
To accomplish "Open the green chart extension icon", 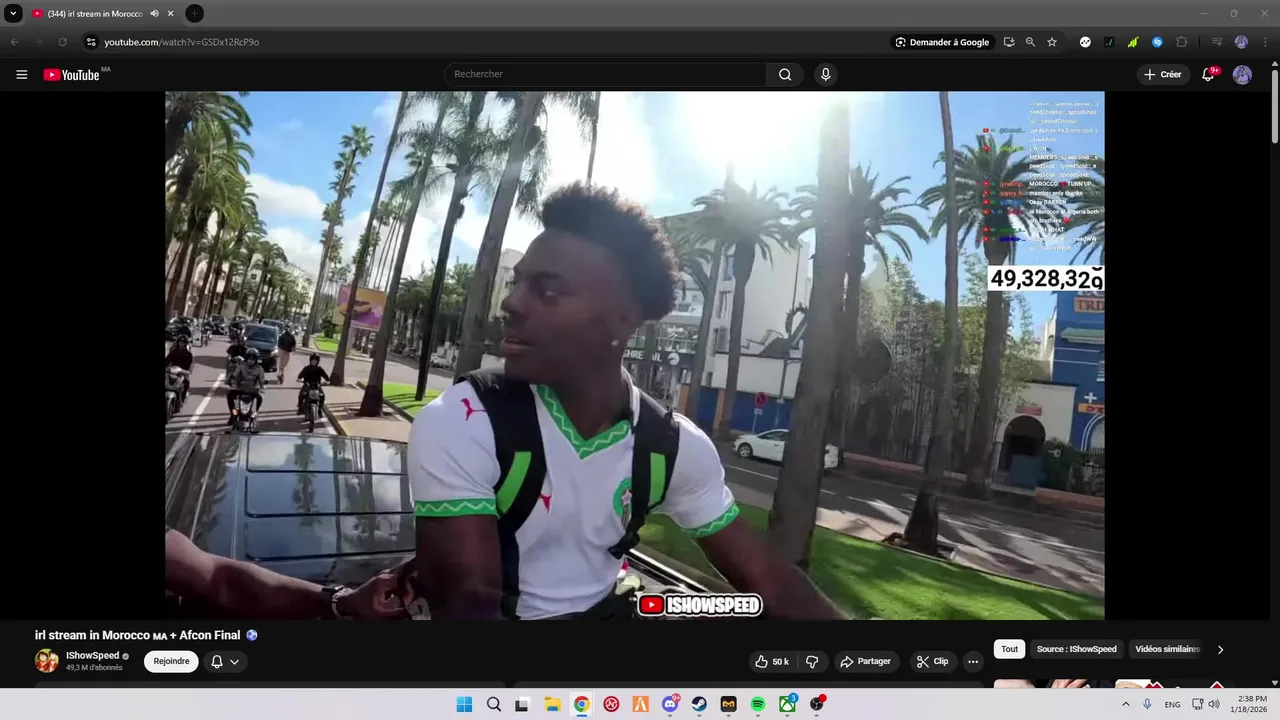I will tap(1133, 42).
